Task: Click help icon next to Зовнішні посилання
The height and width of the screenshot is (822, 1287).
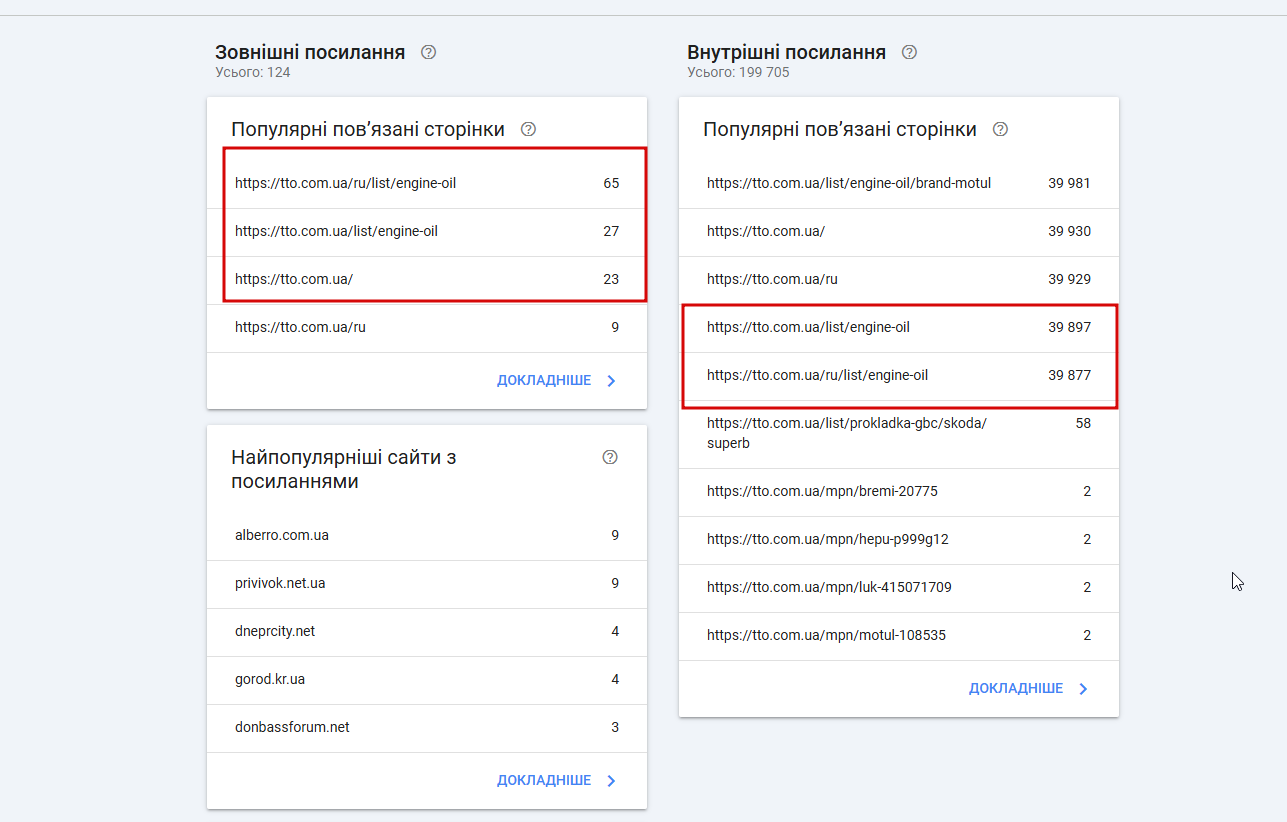Action: pyautogui.click(x=429, y=52)
